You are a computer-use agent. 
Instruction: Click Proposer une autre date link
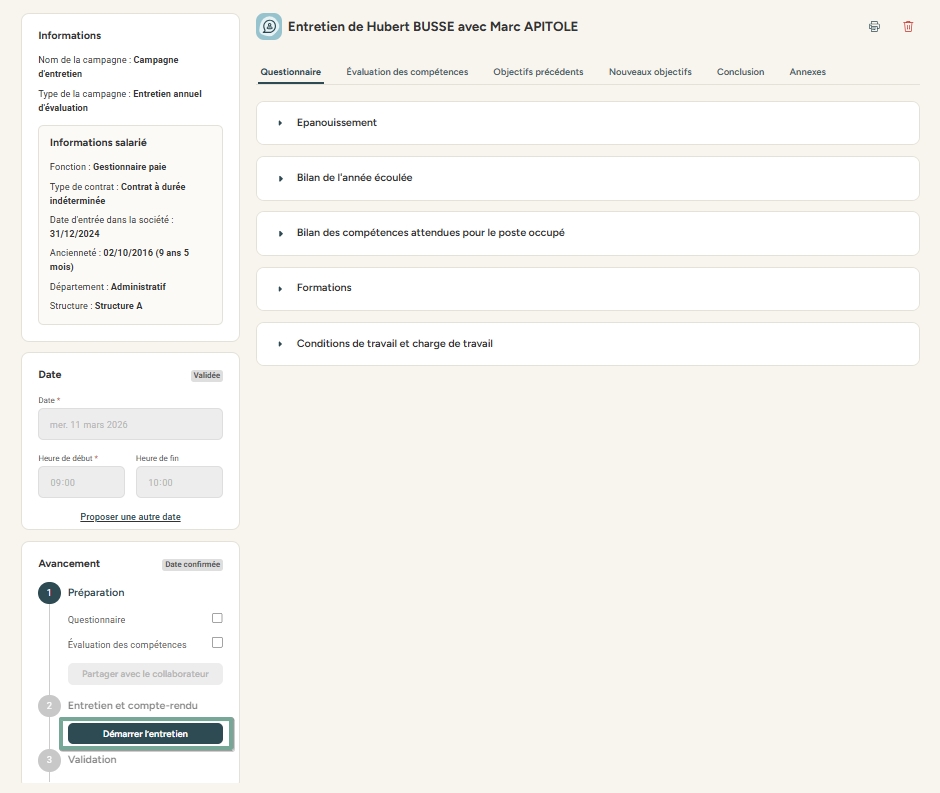[130, 517]
